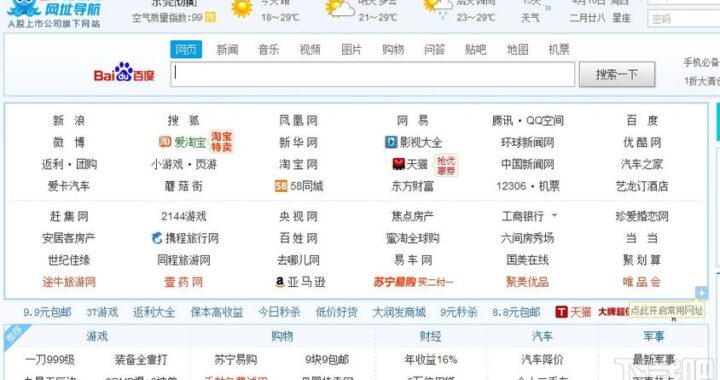
Task: Open the 珍爱婚恋网 link
Action: tap(642, 216)
